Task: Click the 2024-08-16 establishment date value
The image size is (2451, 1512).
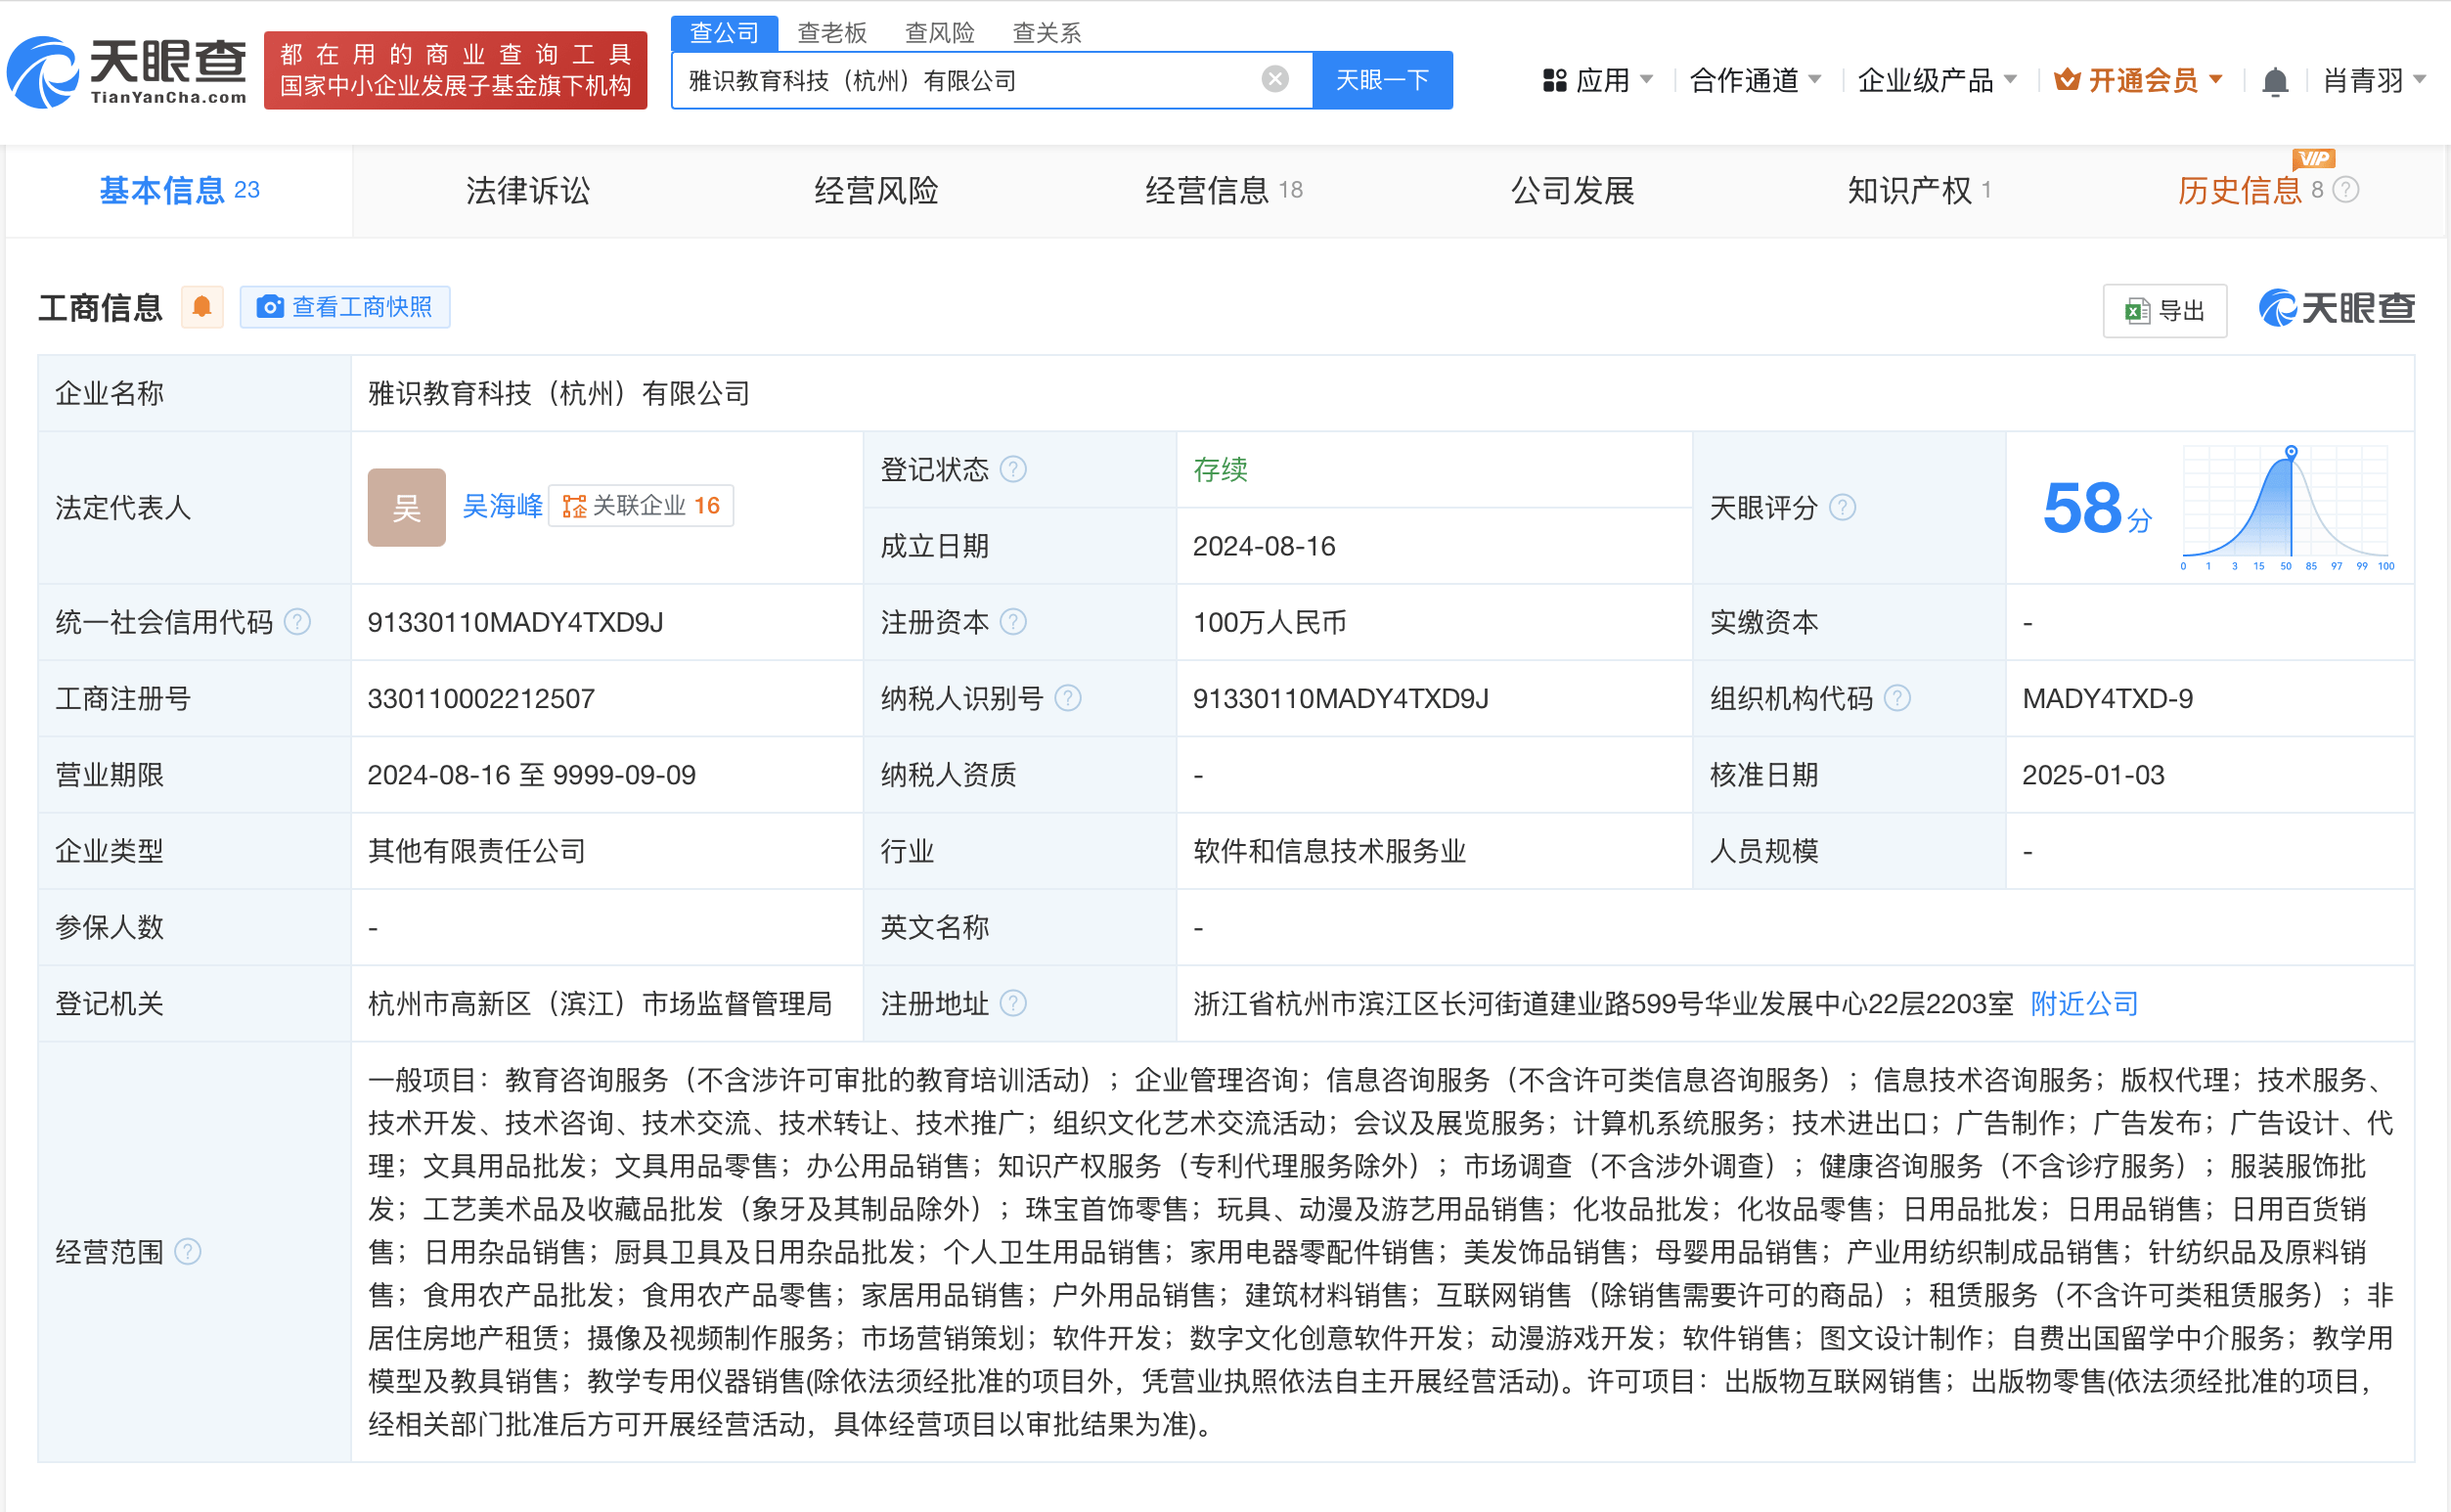Action: 1264,546
